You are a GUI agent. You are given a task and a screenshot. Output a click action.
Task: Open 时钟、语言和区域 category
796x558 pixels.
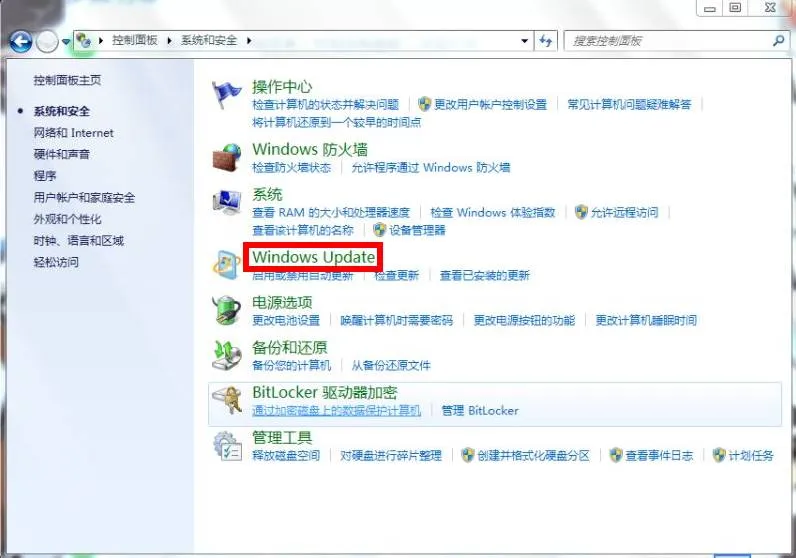79,241
